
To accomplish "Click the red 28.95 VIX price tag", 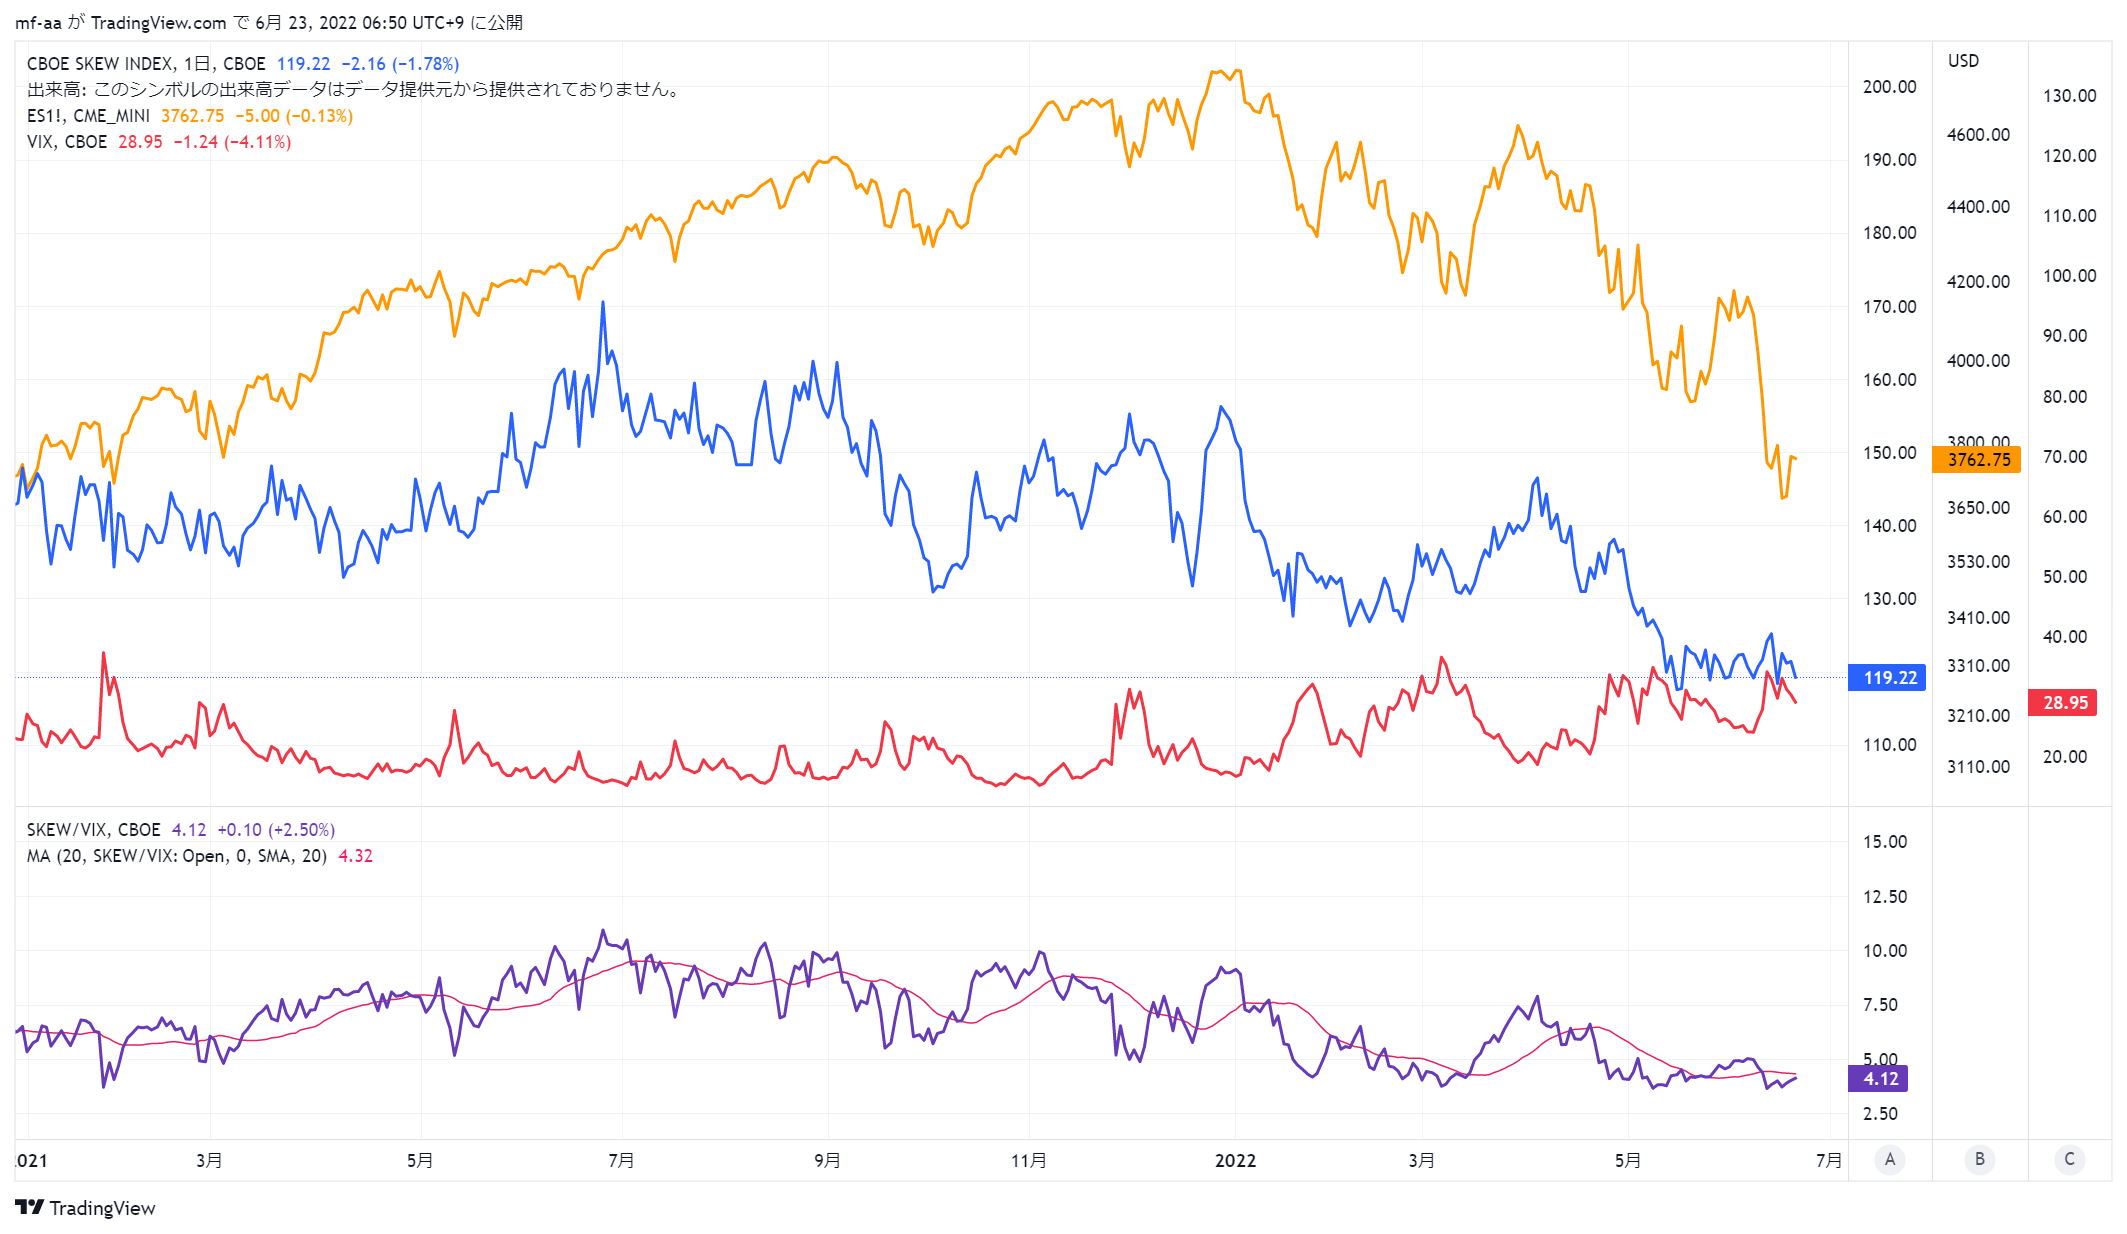I will [2063, 702].
